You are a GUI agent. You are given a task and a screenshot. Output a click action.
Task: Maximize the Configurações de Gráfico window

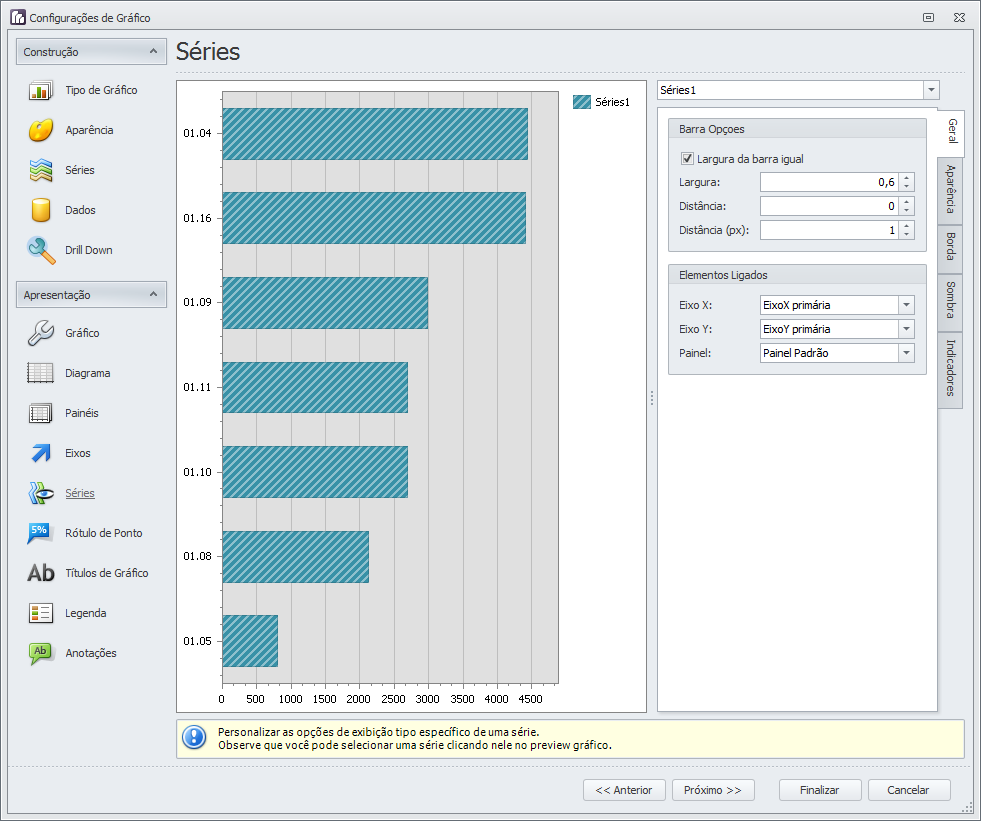point(928,18)
